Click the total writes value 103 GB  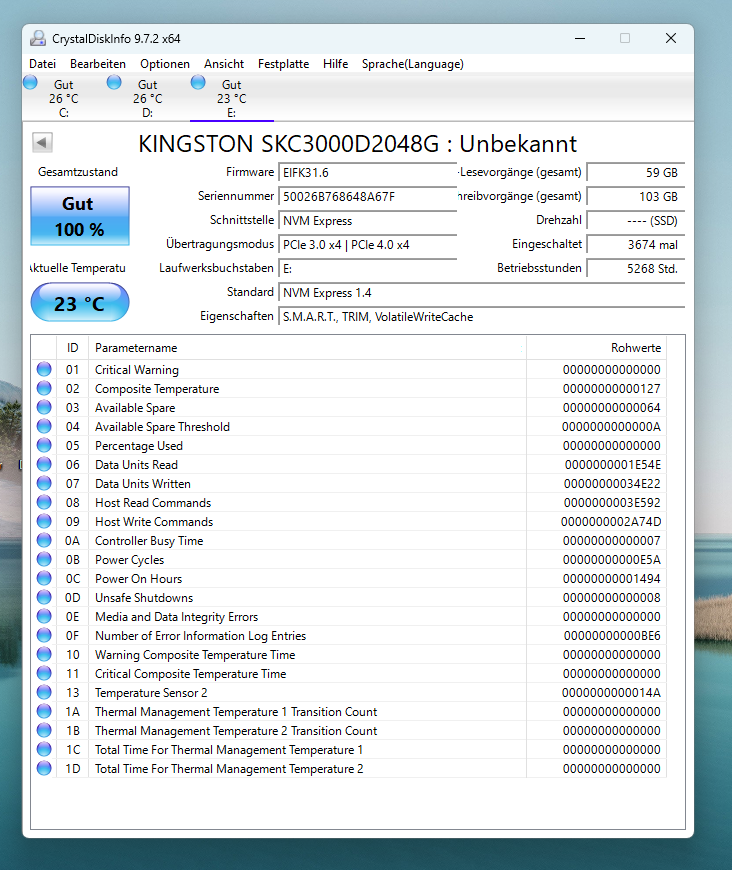tap(635, 196)
